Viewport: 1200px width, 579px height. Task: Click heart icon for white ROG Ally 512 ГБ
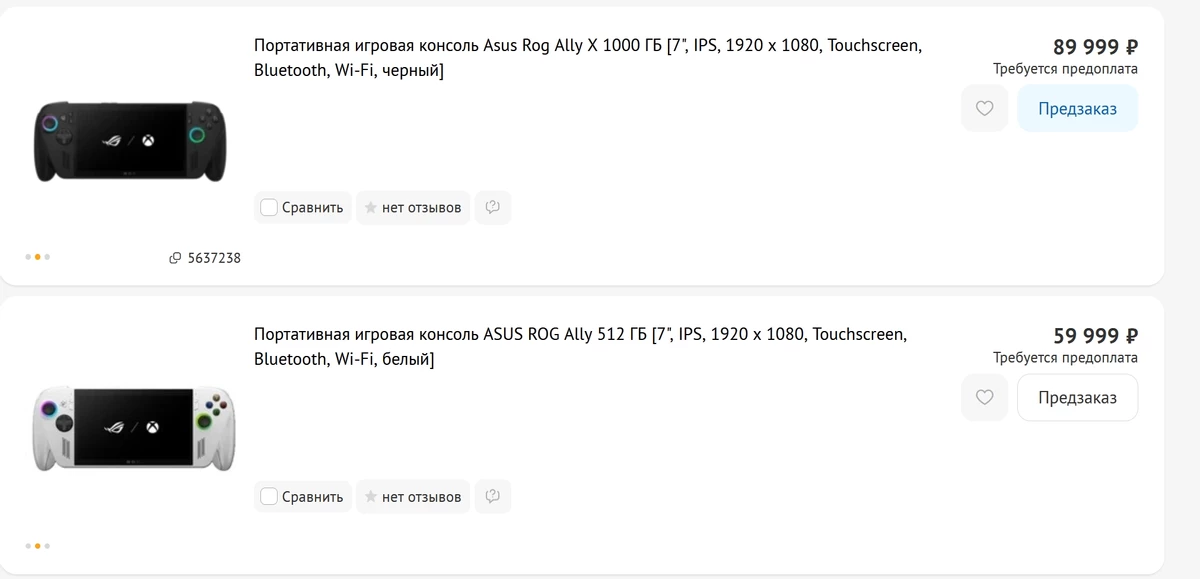(984, 397)
